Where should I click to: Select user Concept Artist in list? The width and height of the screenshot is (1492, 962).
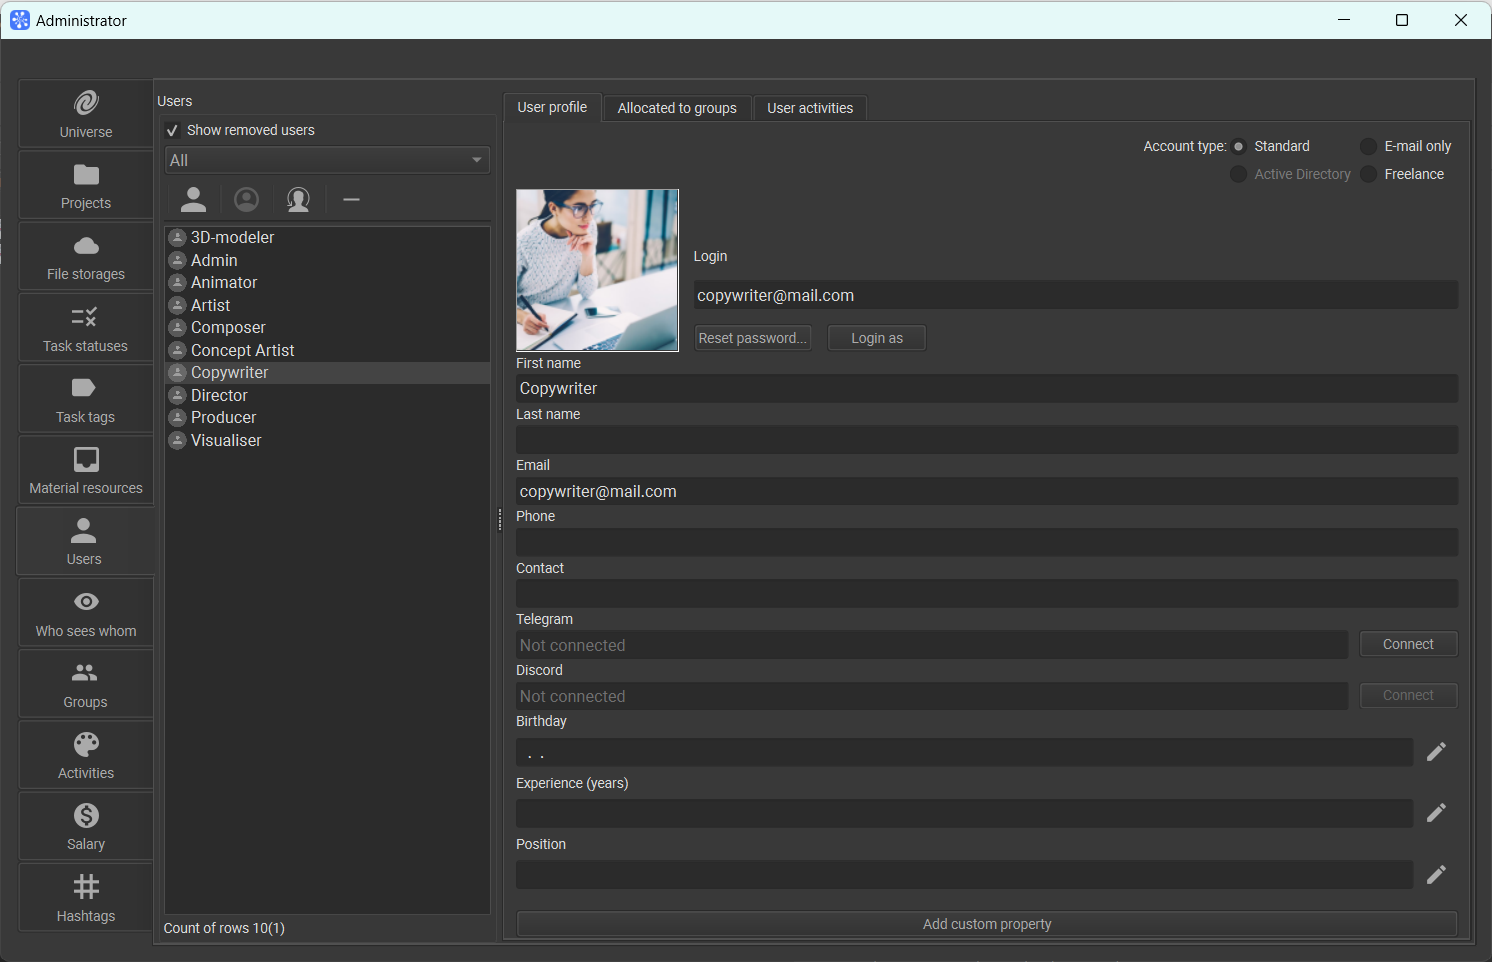(327, 350)
